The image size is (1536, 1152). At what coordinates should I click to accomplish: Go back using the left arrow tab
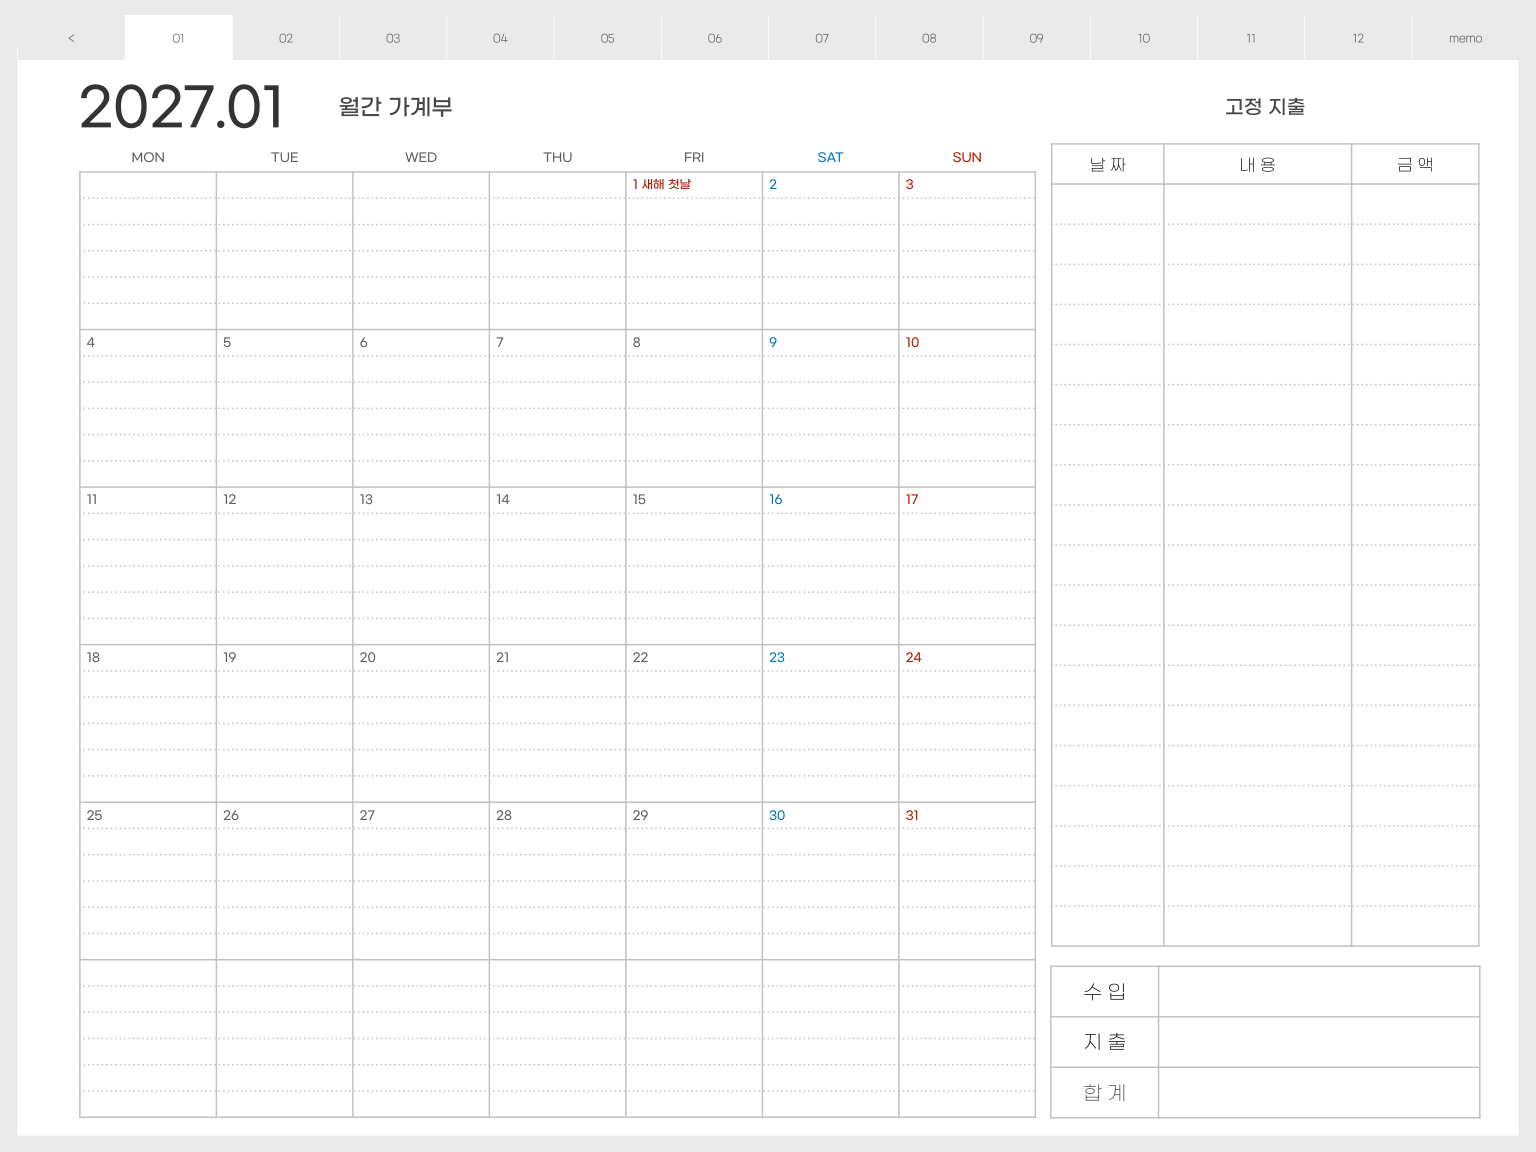(71, 38)
